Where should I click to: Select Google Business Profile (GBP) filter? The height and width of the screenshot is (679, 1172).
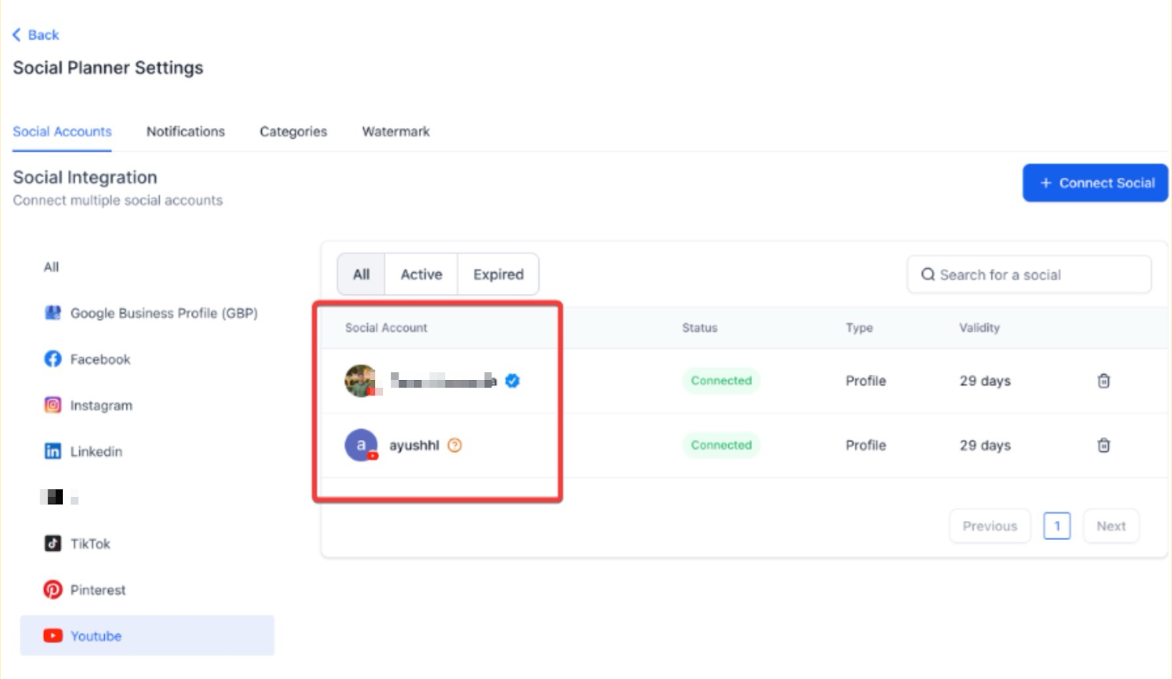point(163,313)
